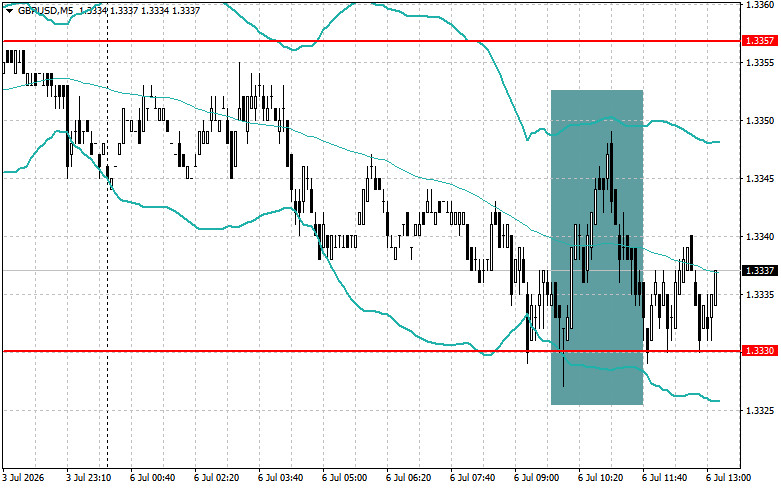Click the 1.3360 price scale label
Screen dimensions: 781x489
(x=760, y=5)
